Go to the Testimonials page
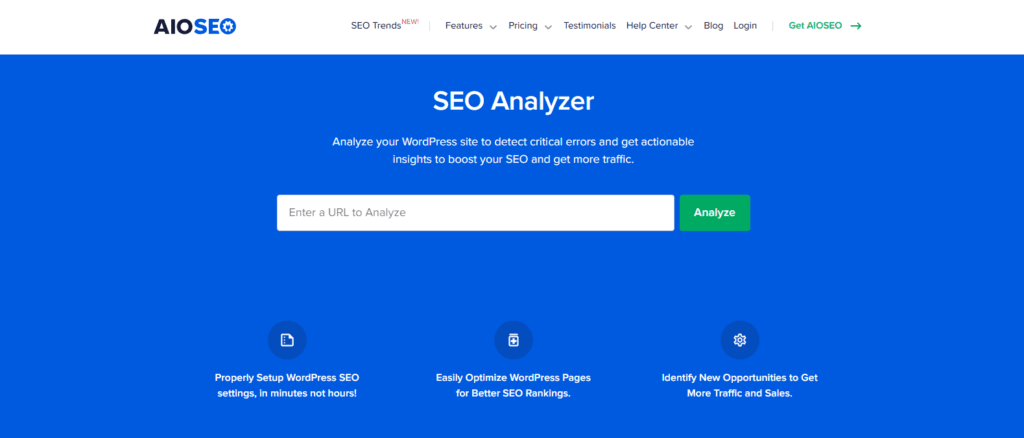 589,26
